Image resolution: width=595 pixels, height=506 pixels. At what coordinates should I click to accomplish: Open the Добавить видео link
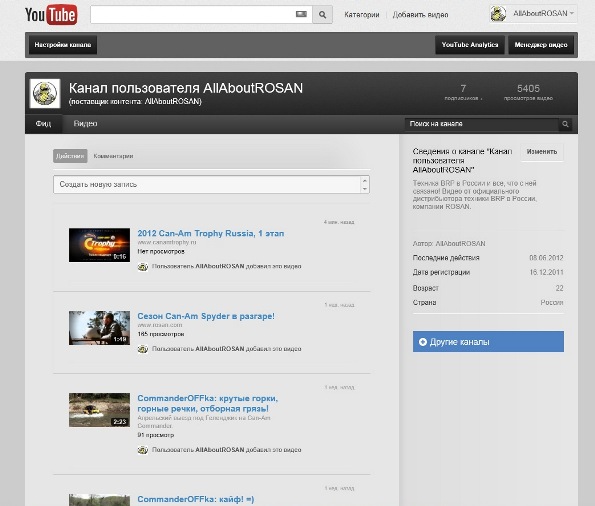tap(420, 15)
